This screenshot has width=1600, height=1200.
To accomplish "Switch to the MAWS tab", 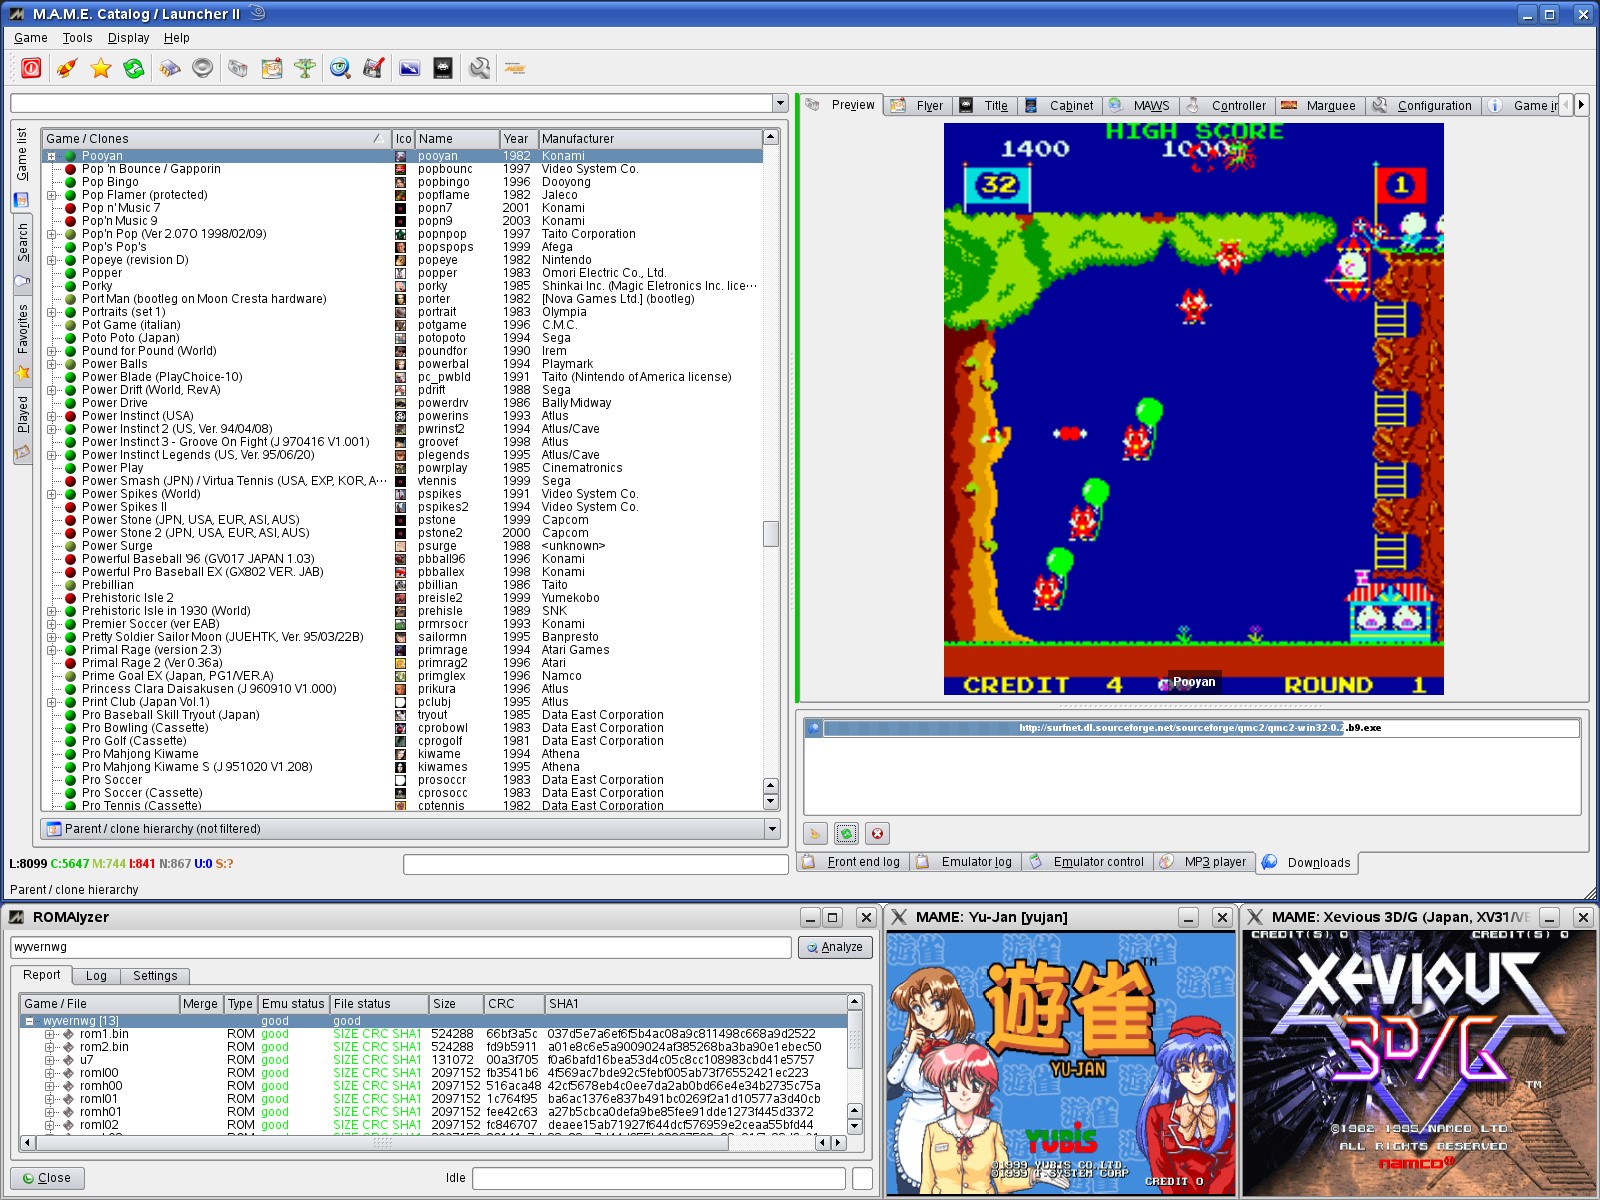I will coord(1141,105).
